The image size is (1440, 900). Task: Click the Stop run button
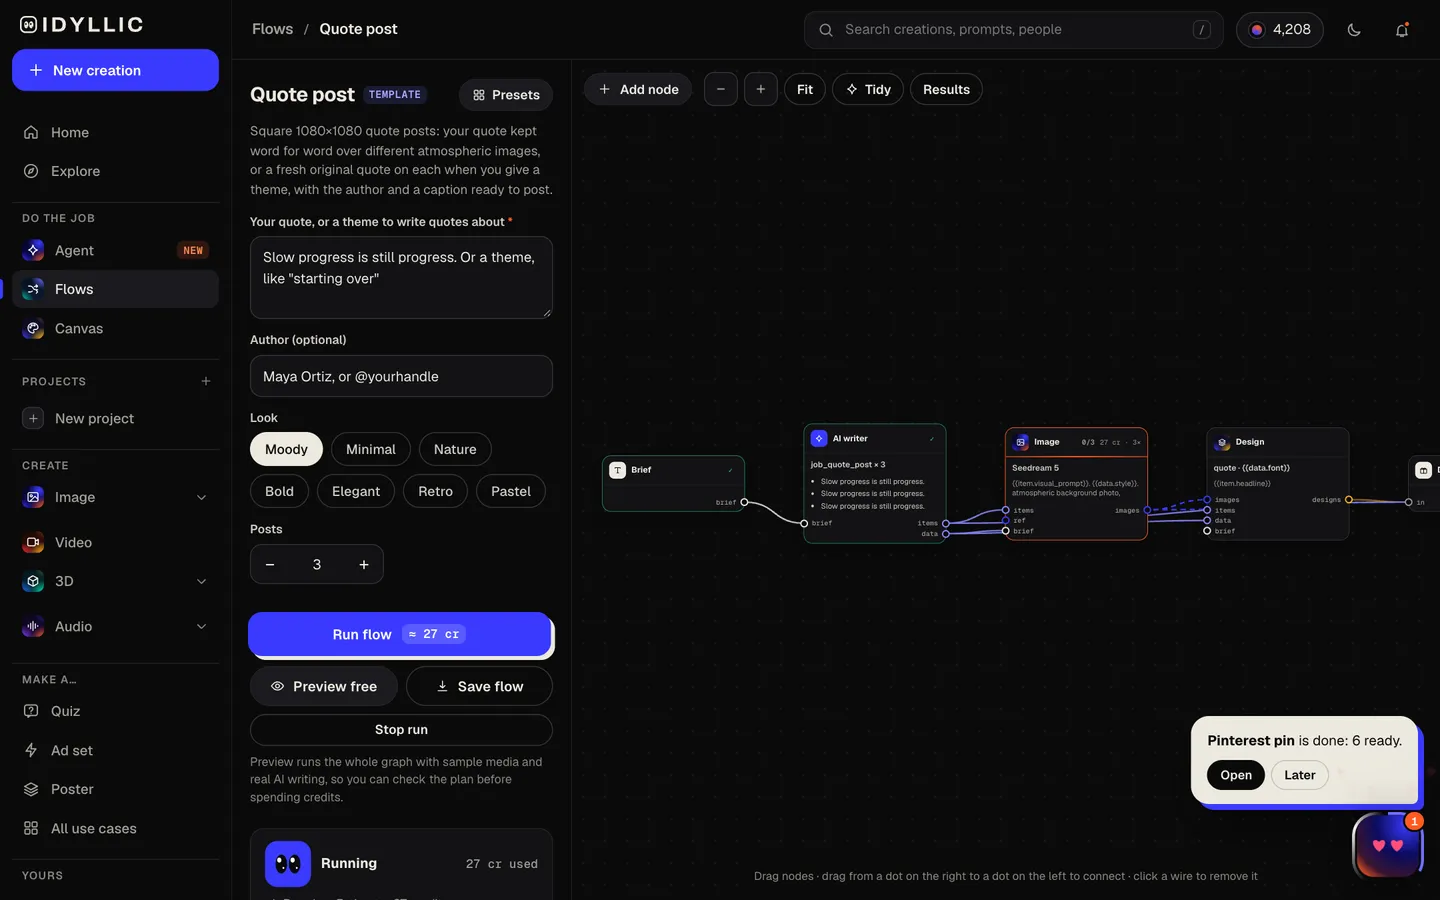click(x=401, y=730)
